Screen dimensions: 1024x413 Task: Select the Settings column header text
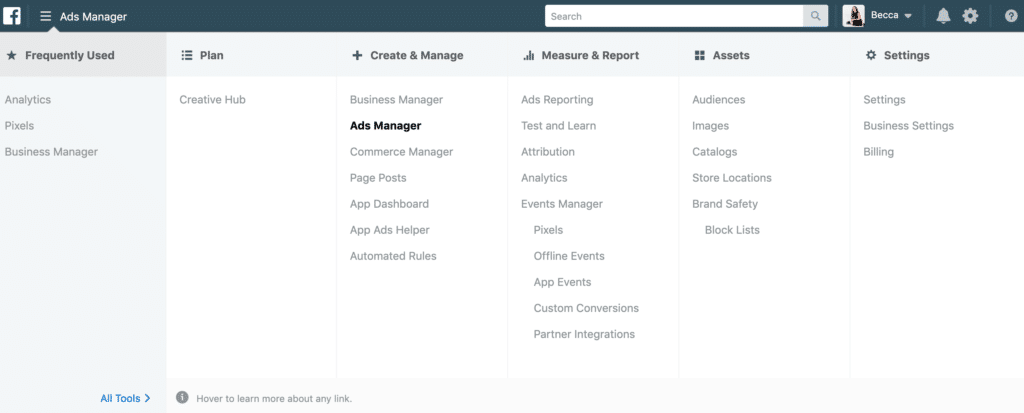pos(906,56)
